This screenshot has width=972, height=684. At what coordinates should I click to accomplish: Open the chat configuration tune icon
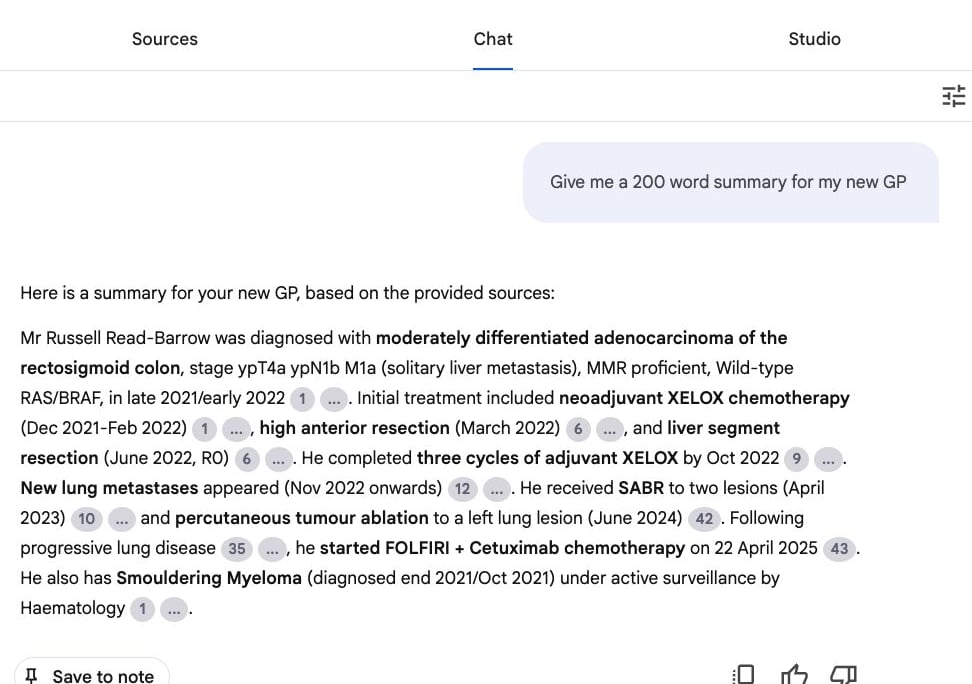click(953, 96)
